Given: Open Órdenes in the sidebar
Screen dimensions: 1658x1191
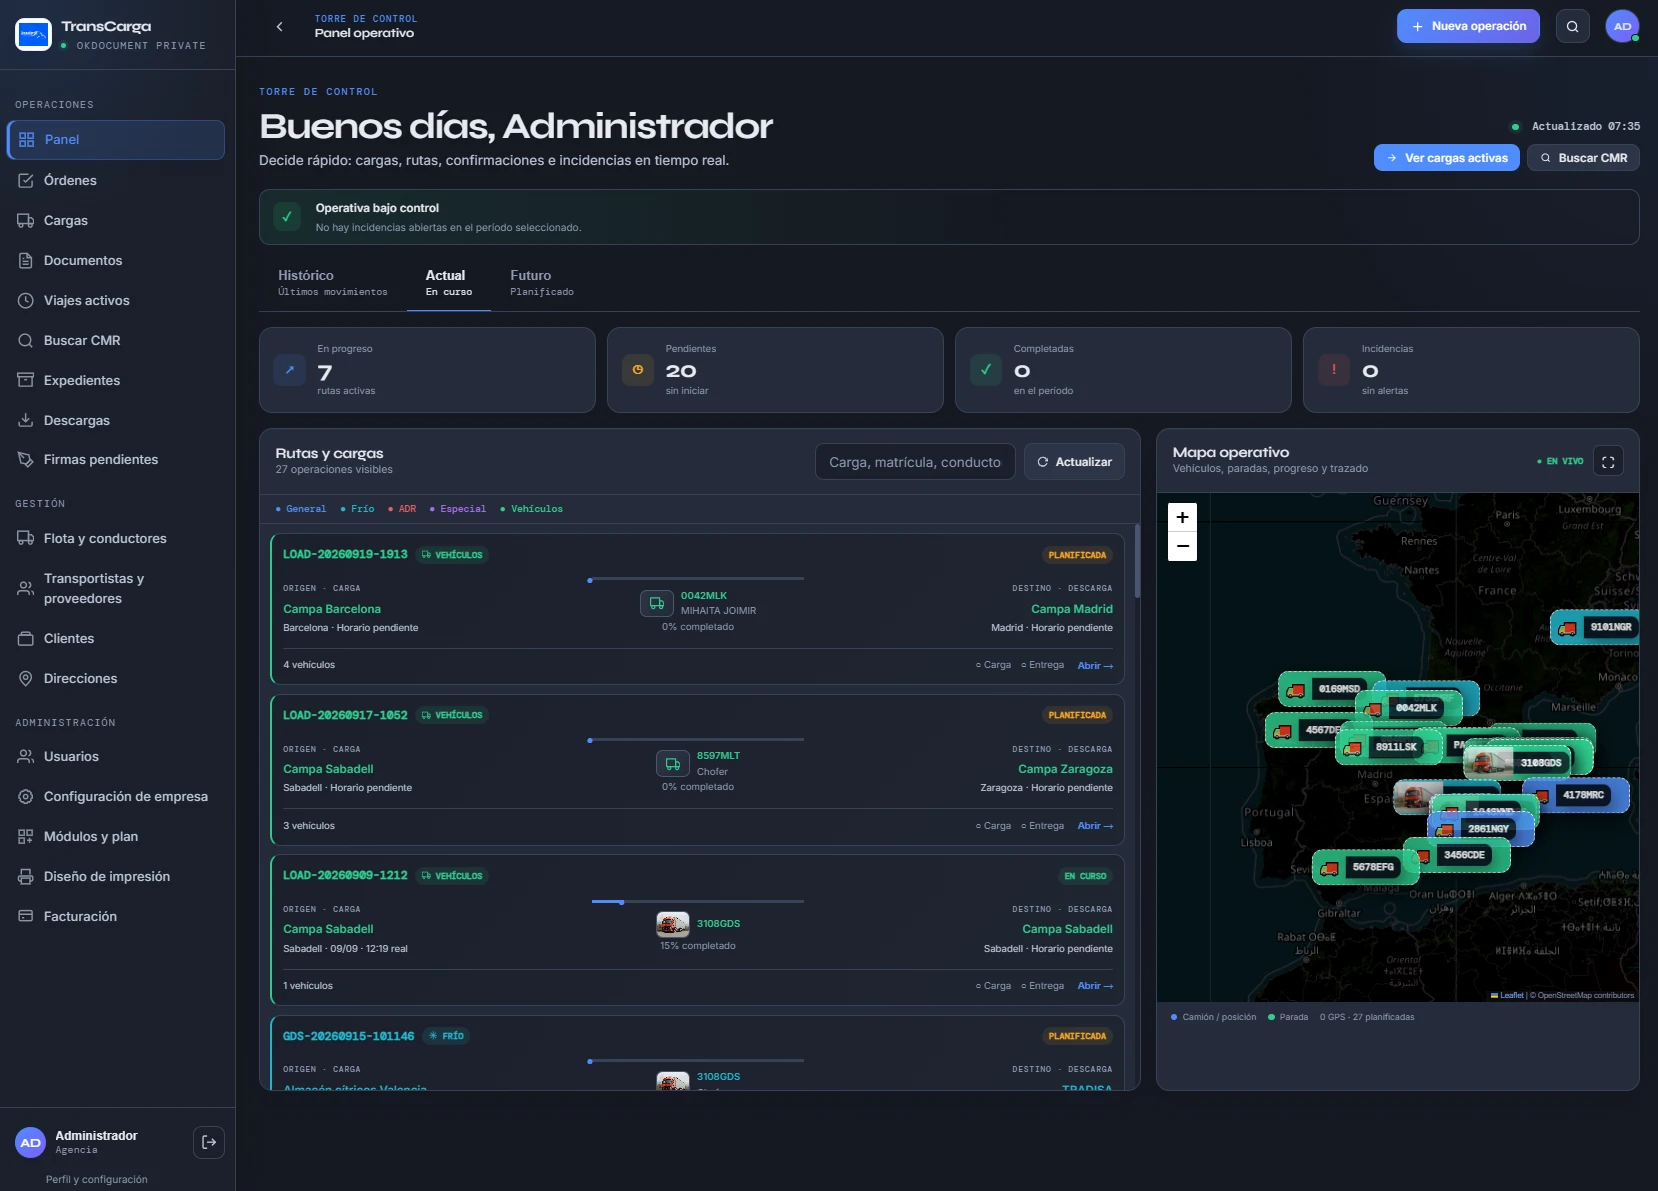Looking at the screenshot, I should tap(116, 180).
